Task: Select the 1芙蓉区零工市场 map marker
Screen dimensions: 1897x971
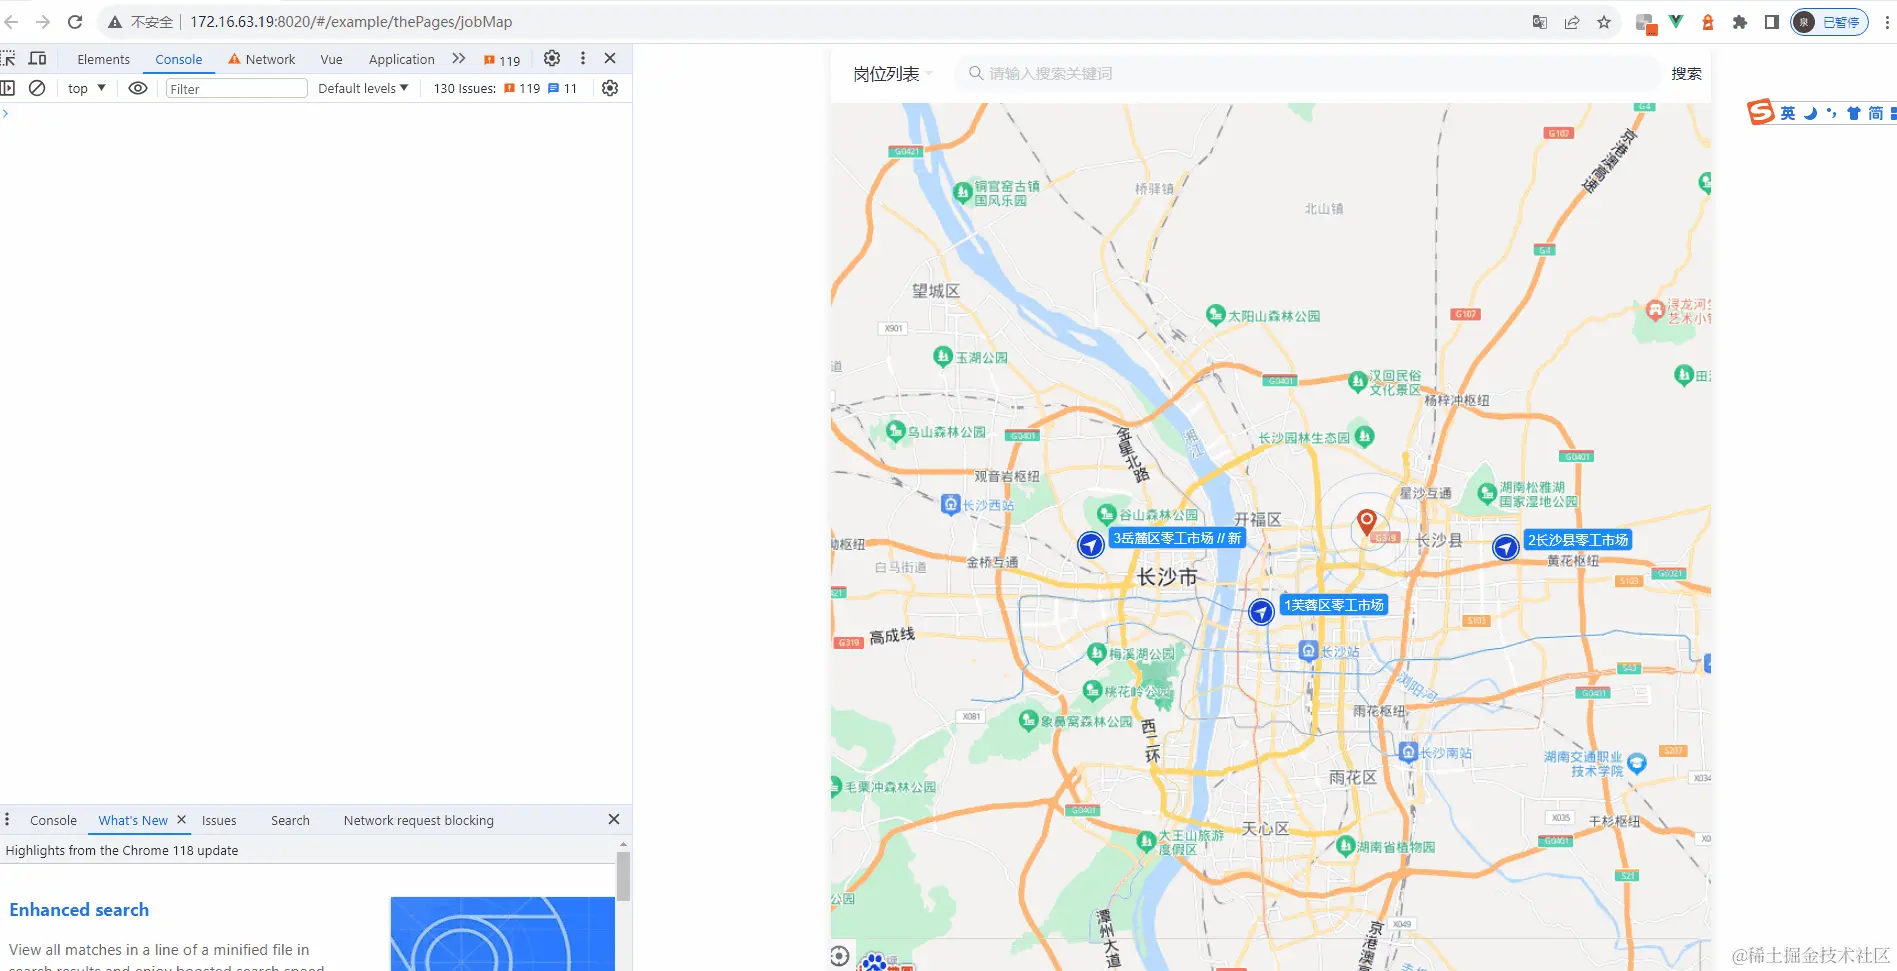Action: pos(1262,611)
